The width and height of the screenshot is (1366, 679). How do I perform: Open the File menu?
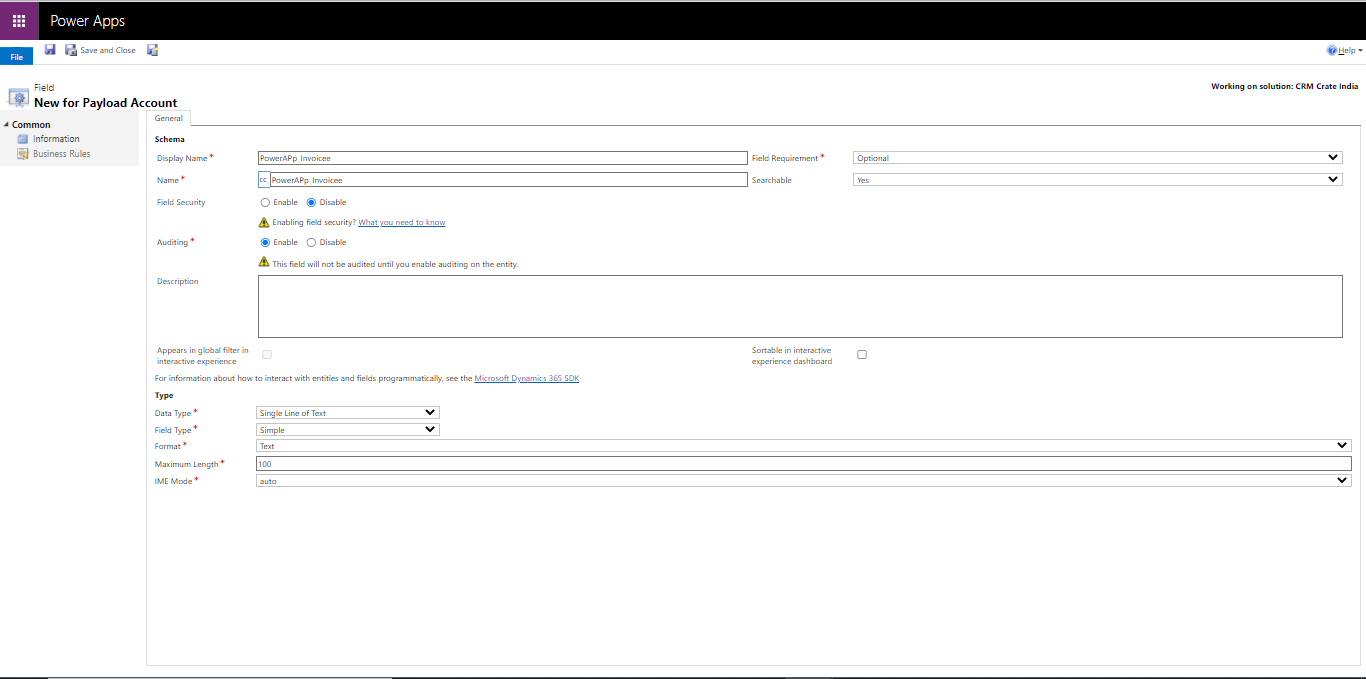[x=15, y=56]
